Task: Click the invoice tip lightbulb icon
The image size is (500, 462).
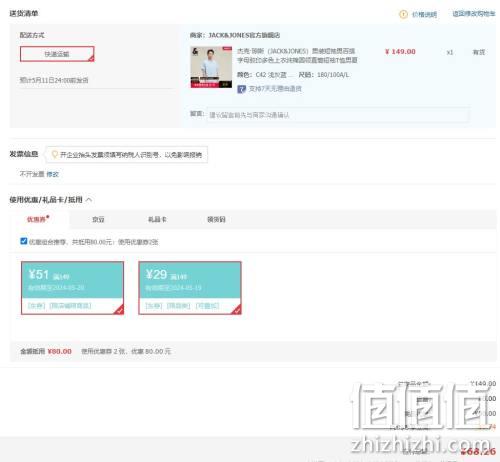Action: 55,154
